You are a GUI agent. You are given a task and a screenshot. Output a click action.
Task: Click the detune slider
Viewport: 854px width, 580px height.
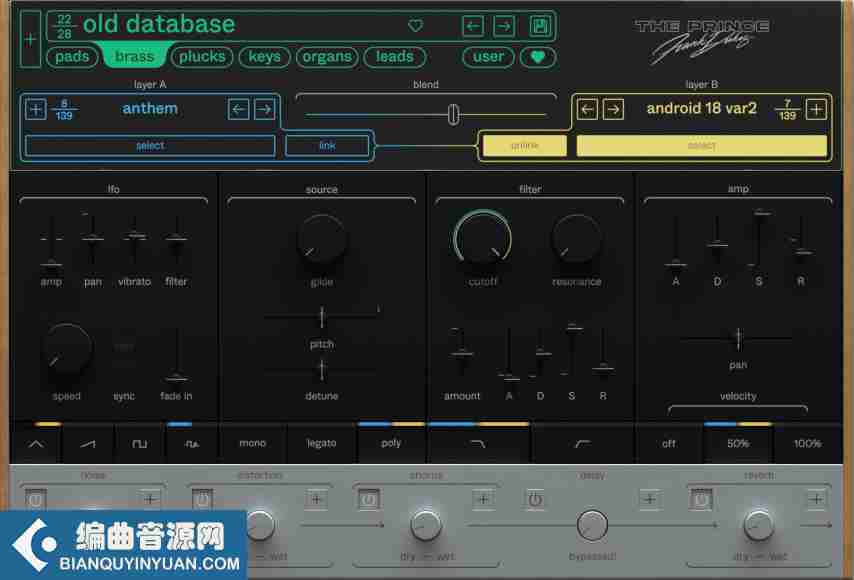click(x=322, y=370)
